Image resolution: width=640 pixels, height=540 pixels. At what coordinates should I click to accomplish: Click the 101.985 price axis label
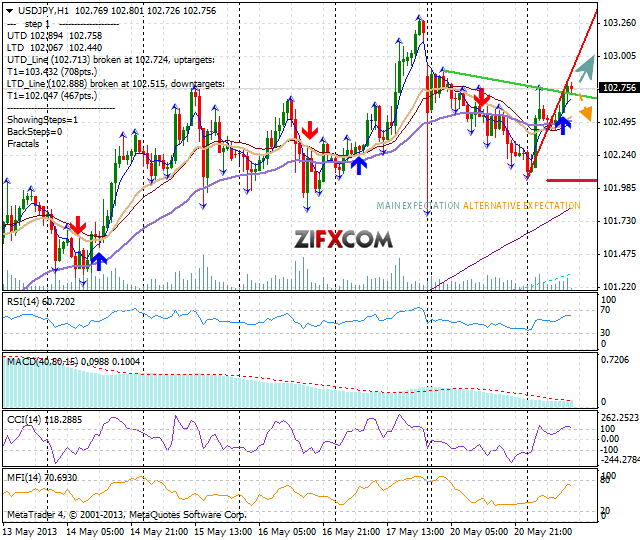pyautogui.click(x=619, y=188)
